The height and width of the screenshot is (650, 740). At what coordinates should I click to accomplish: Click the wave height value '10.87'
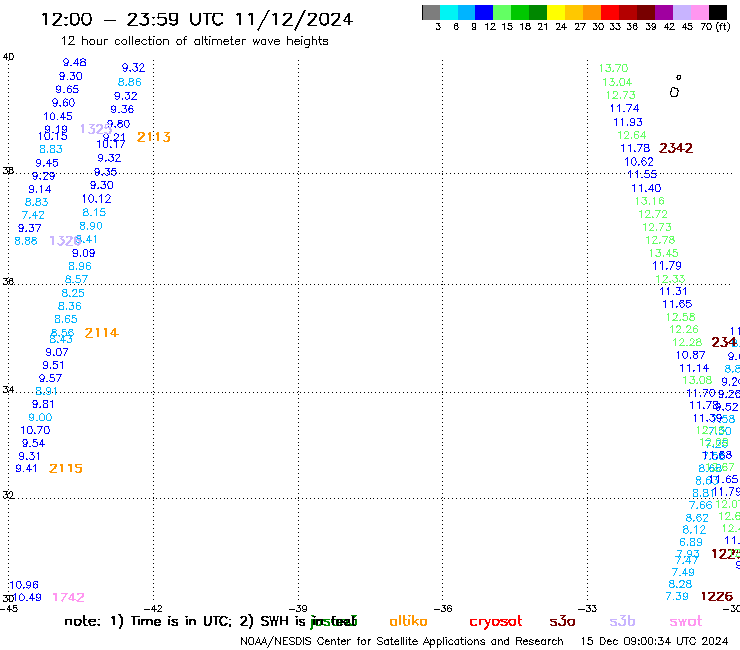[x=690, y=355]
